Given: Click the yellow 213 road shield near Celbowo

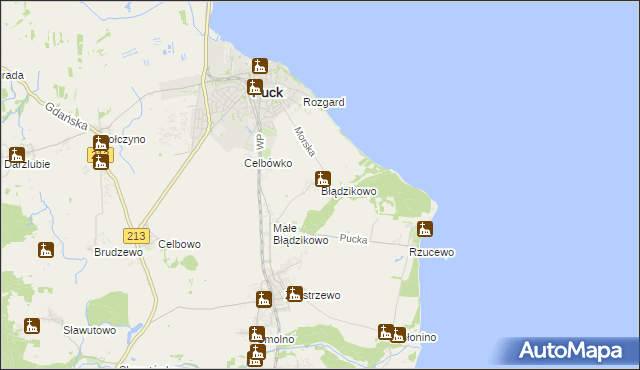Looking at the screenshot, I should click(x=136, y=236).
